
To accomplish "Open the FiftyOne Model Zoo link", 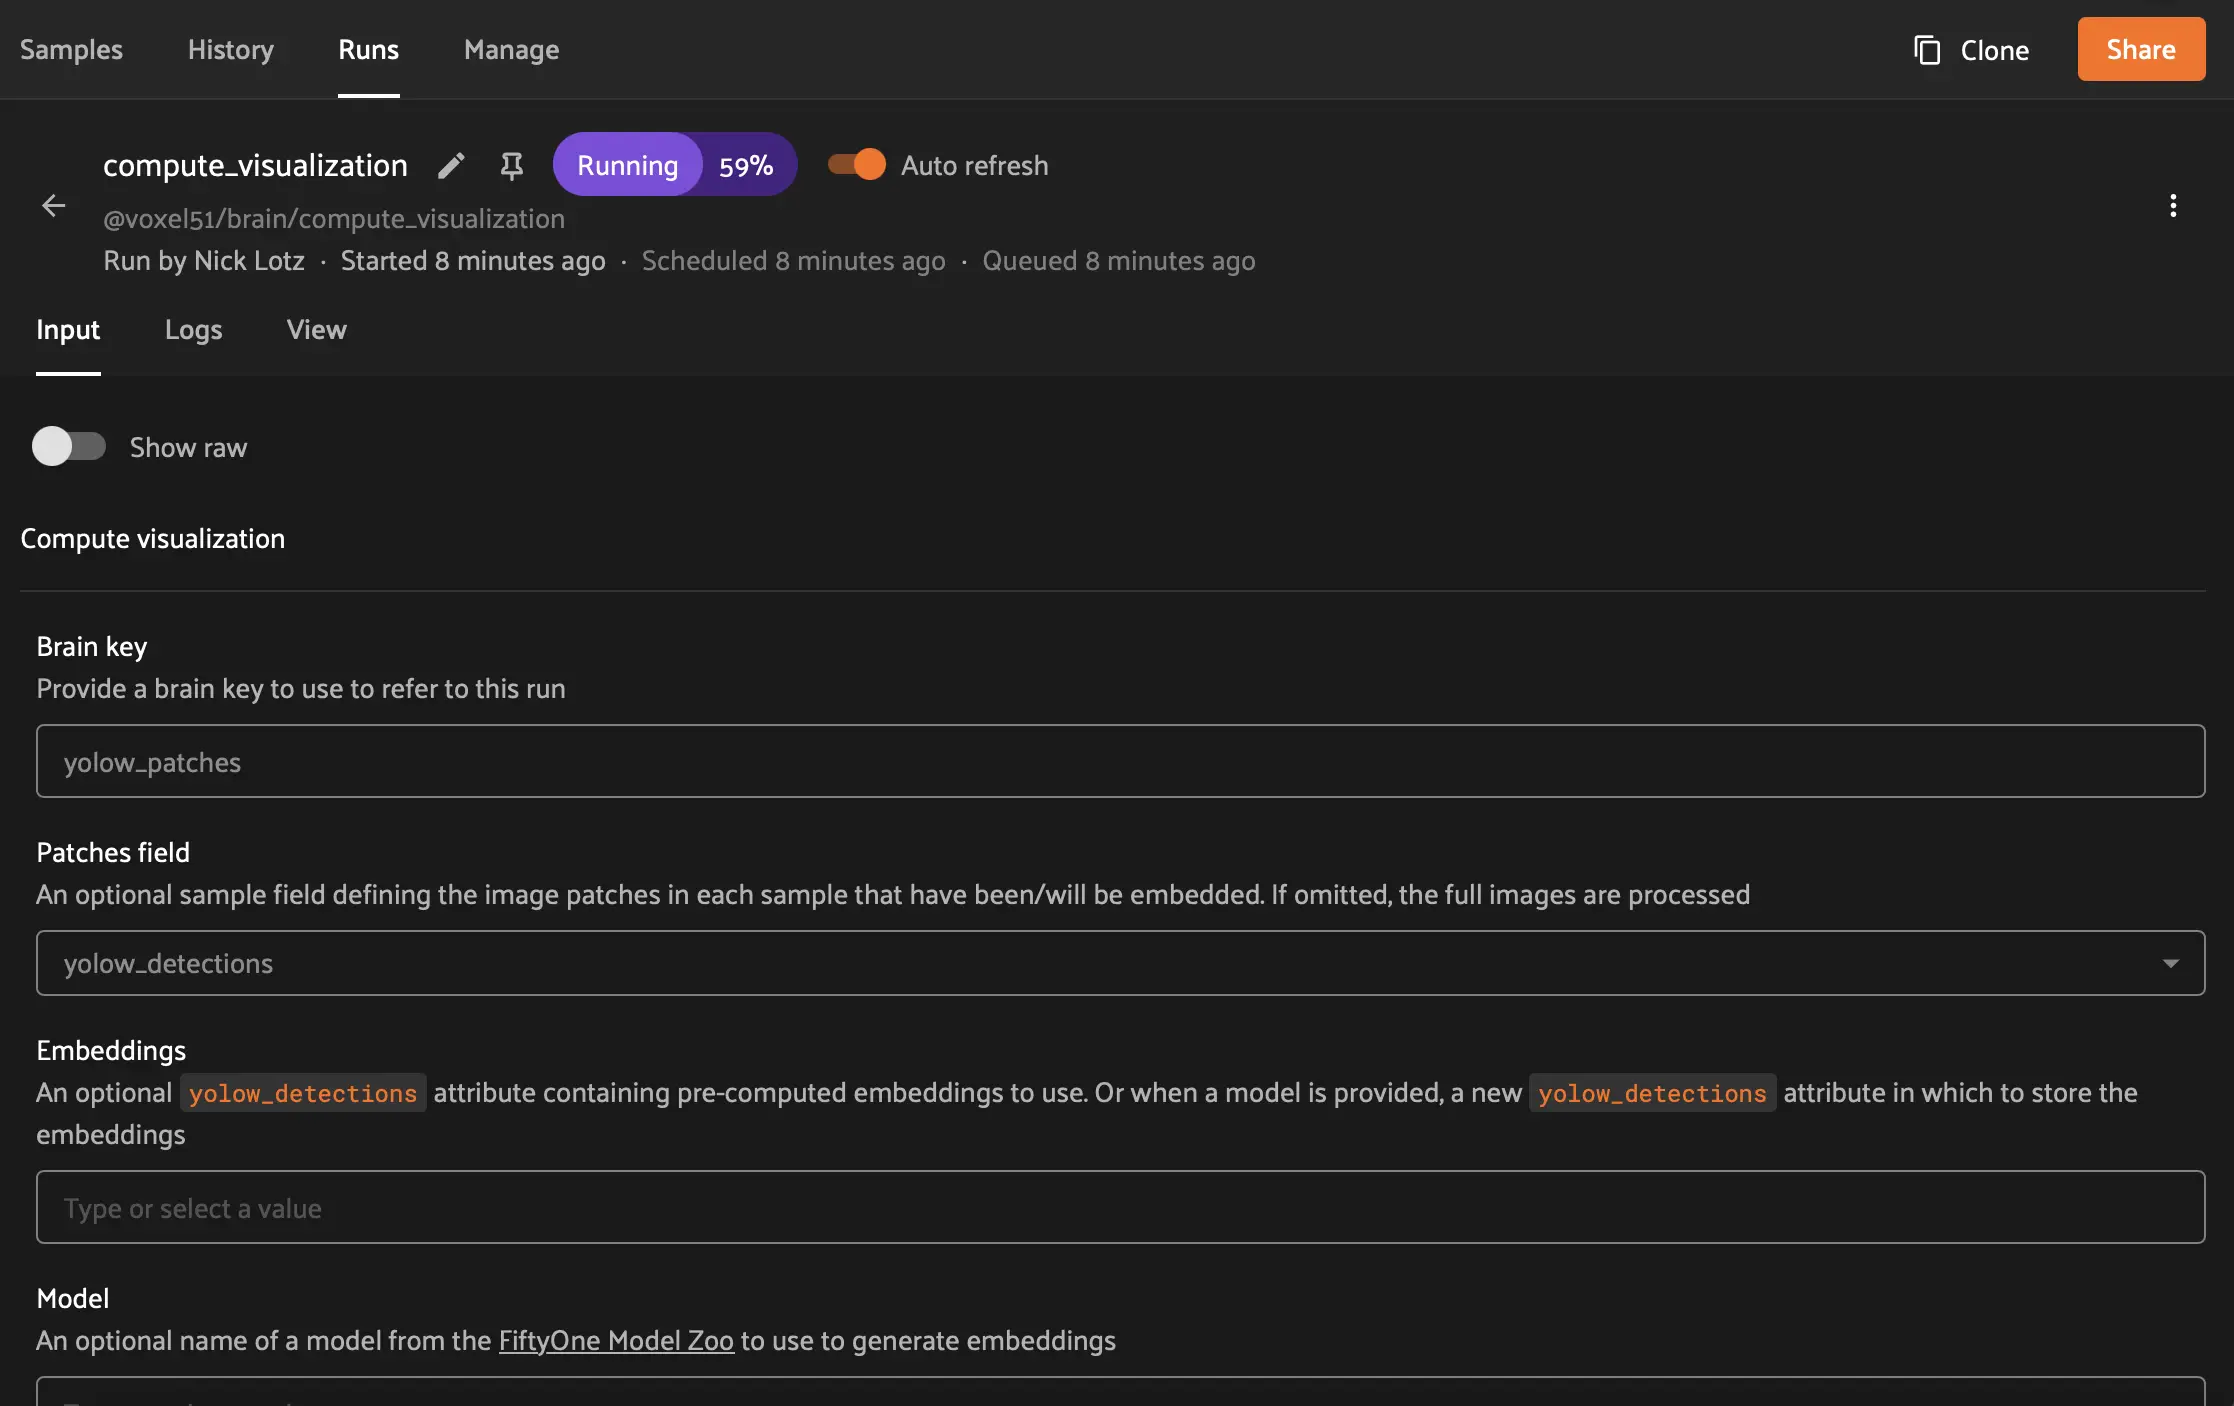I will (x=616, y=1341).
